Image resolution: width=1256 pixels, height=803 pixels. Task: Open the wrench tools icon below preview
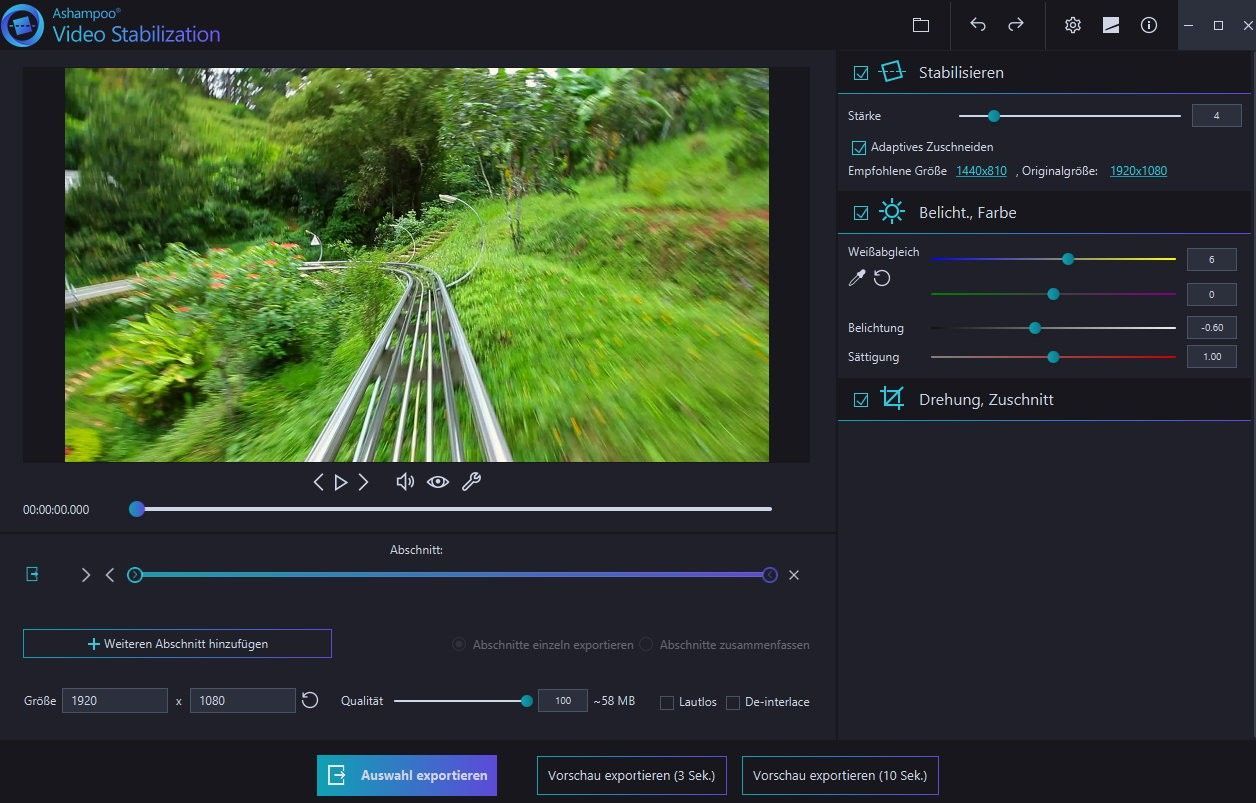471,482
